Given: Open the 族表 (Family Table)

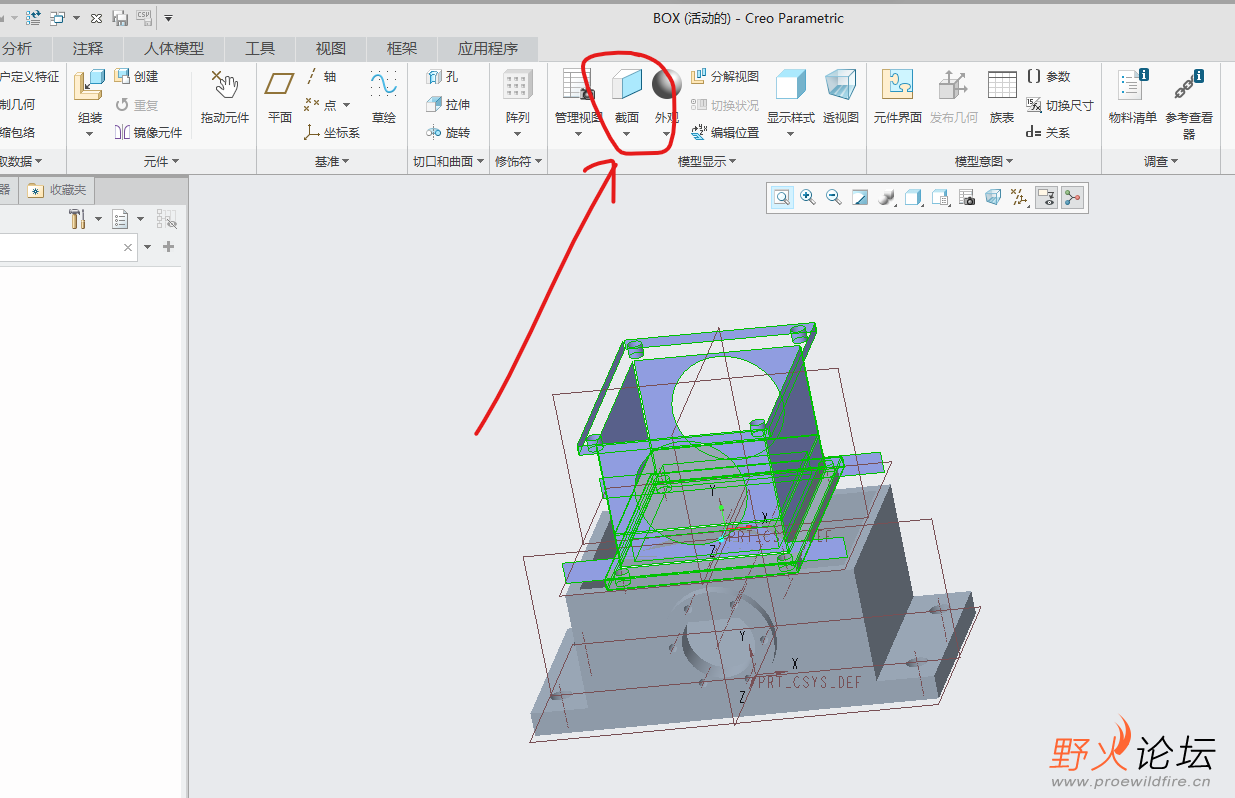Looking at the screenshot, I should point(1001,96).
